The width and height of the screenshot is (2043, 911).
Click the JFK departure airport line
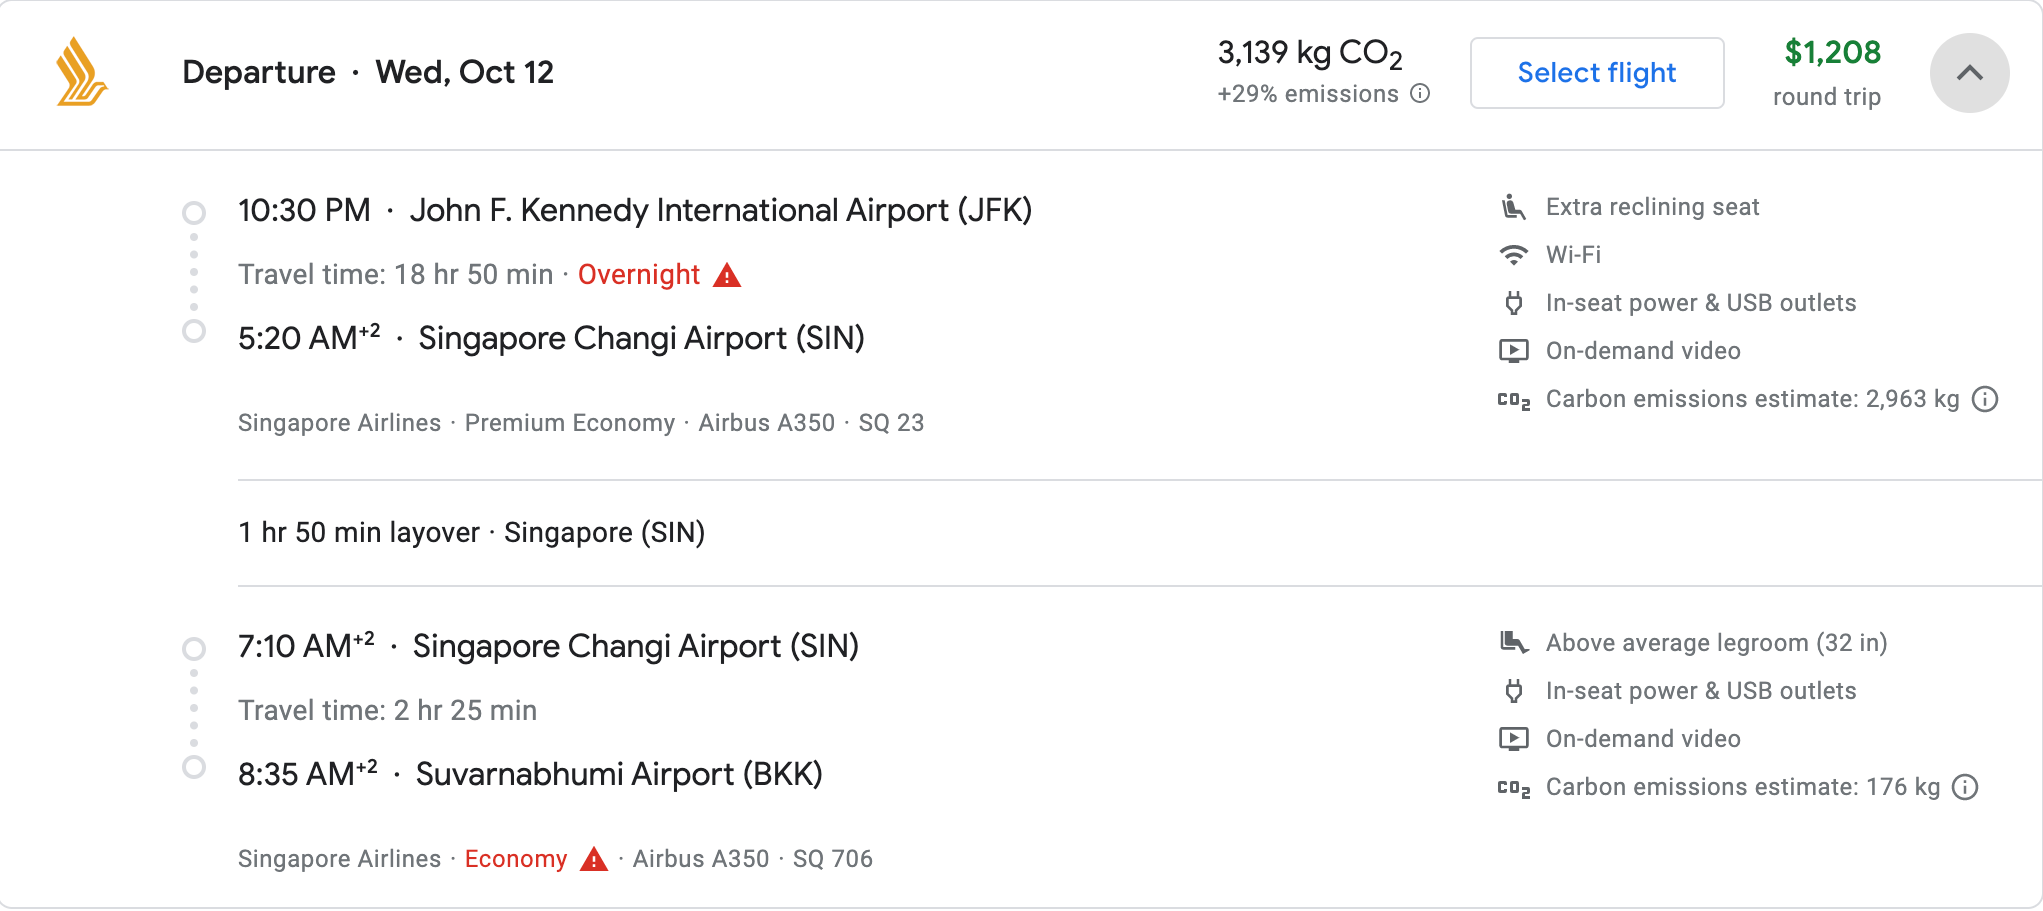pyautogui.click(x=635, y=211)
